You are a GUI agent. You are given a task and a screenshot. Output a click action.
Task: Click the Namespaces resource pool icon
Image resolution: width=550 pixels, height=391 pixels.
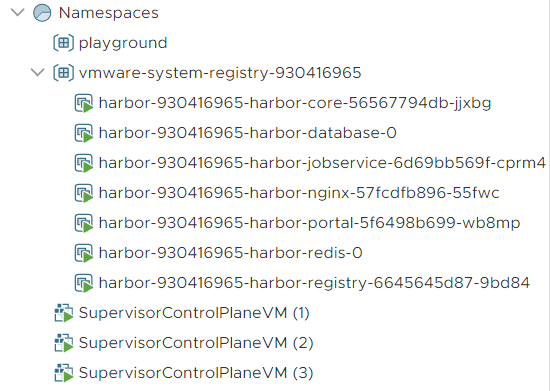pyautogui.click(x=42, y=13)
